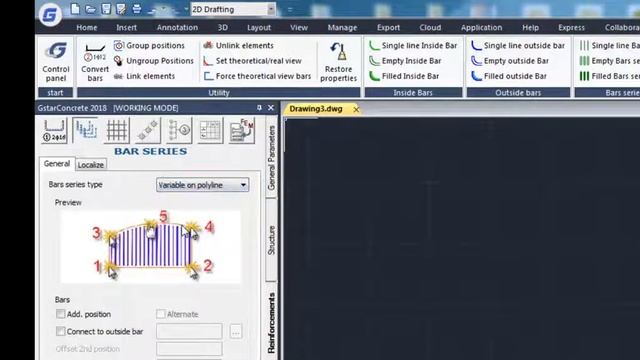
Task: Open the Manage ribbon tab
Action: pyautogui.click(x=342, y=27)
